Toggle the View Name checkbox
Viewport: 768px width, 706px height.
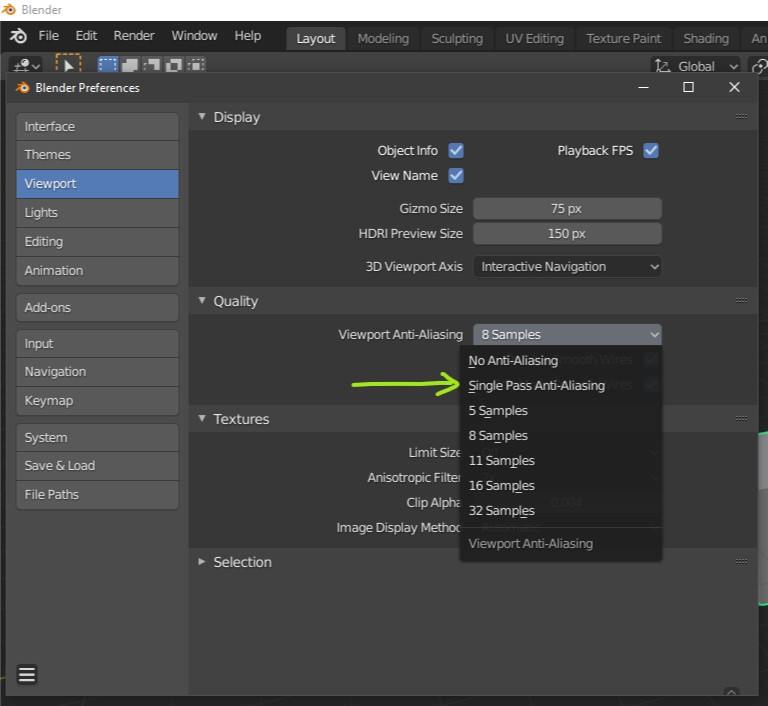456,175
